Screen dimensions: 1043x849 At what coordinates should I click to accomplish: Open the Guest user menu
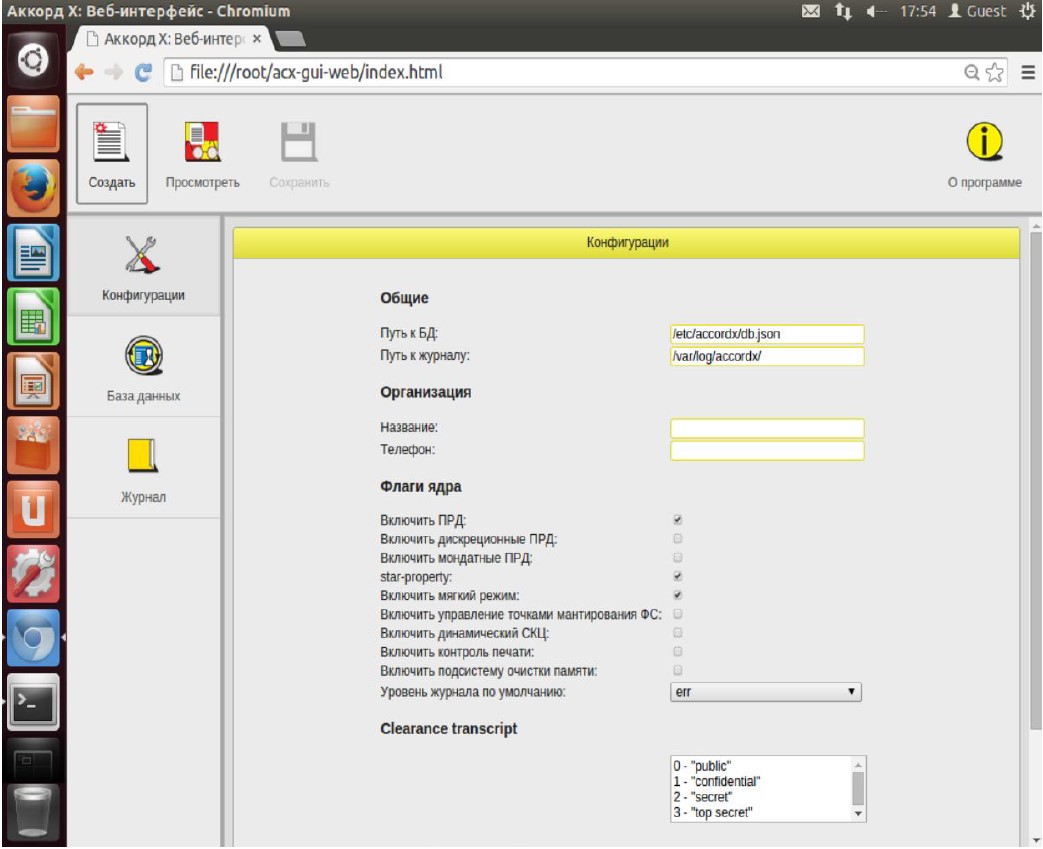click(x=977, y=11)
